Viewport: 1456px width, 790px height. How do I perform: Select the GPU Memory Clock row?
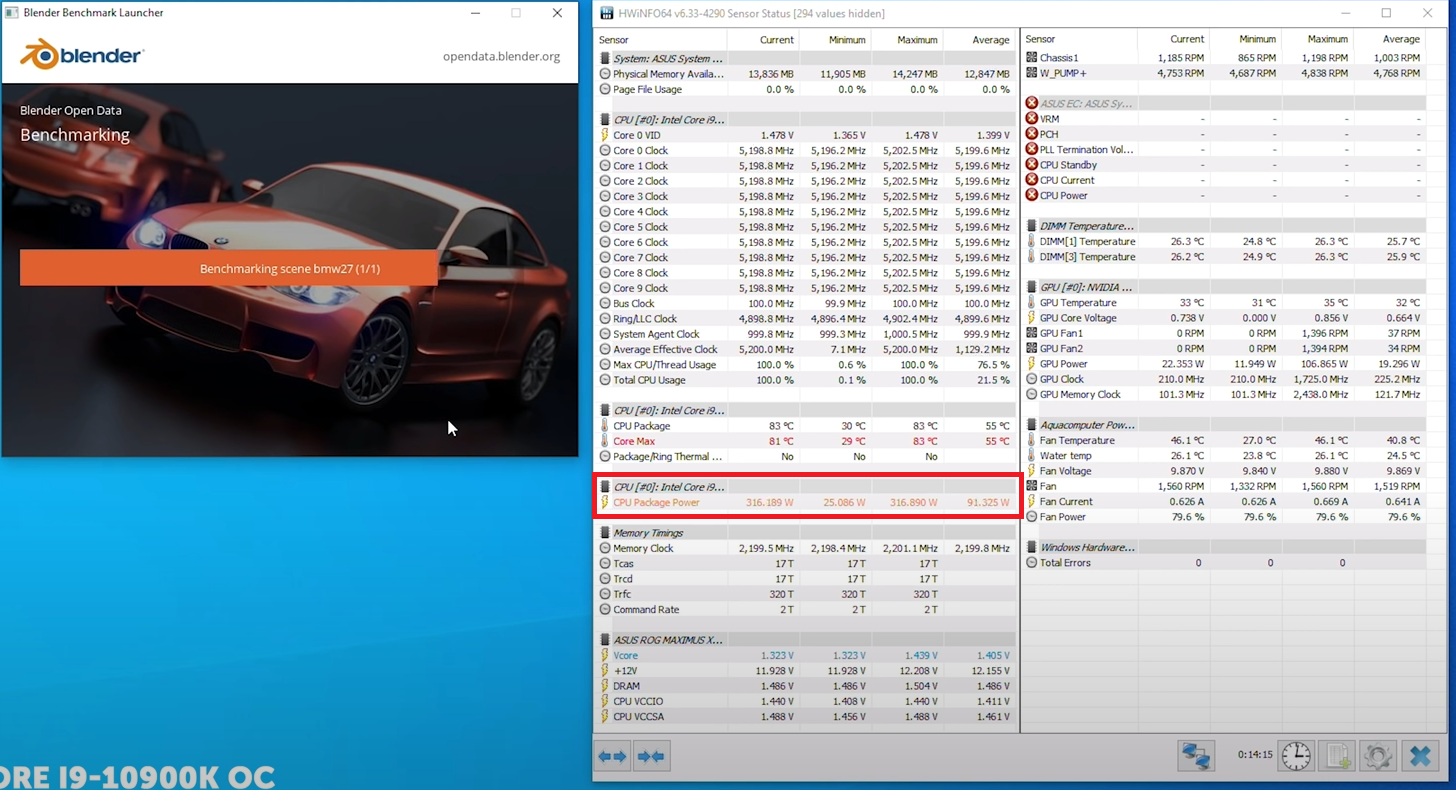click(1225, 394)
